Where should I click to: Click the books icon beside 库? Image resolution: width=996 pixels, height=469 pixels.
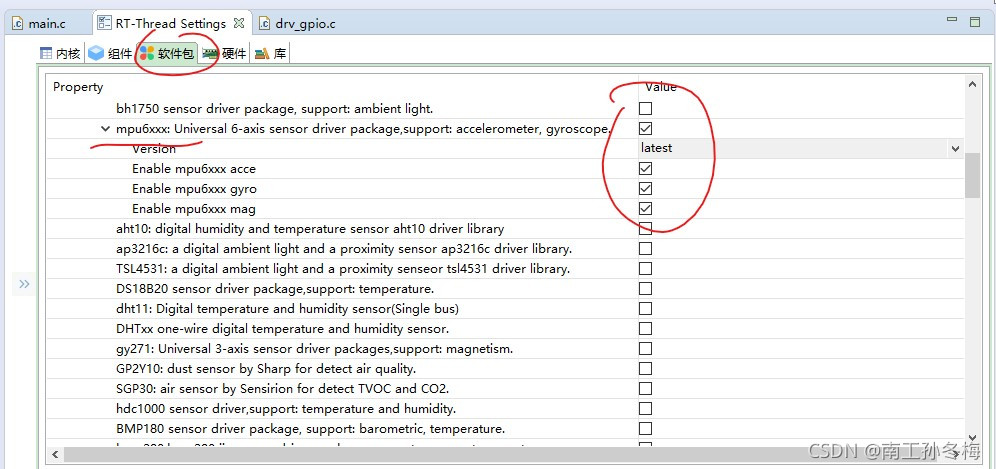click(x=262, y=55)
